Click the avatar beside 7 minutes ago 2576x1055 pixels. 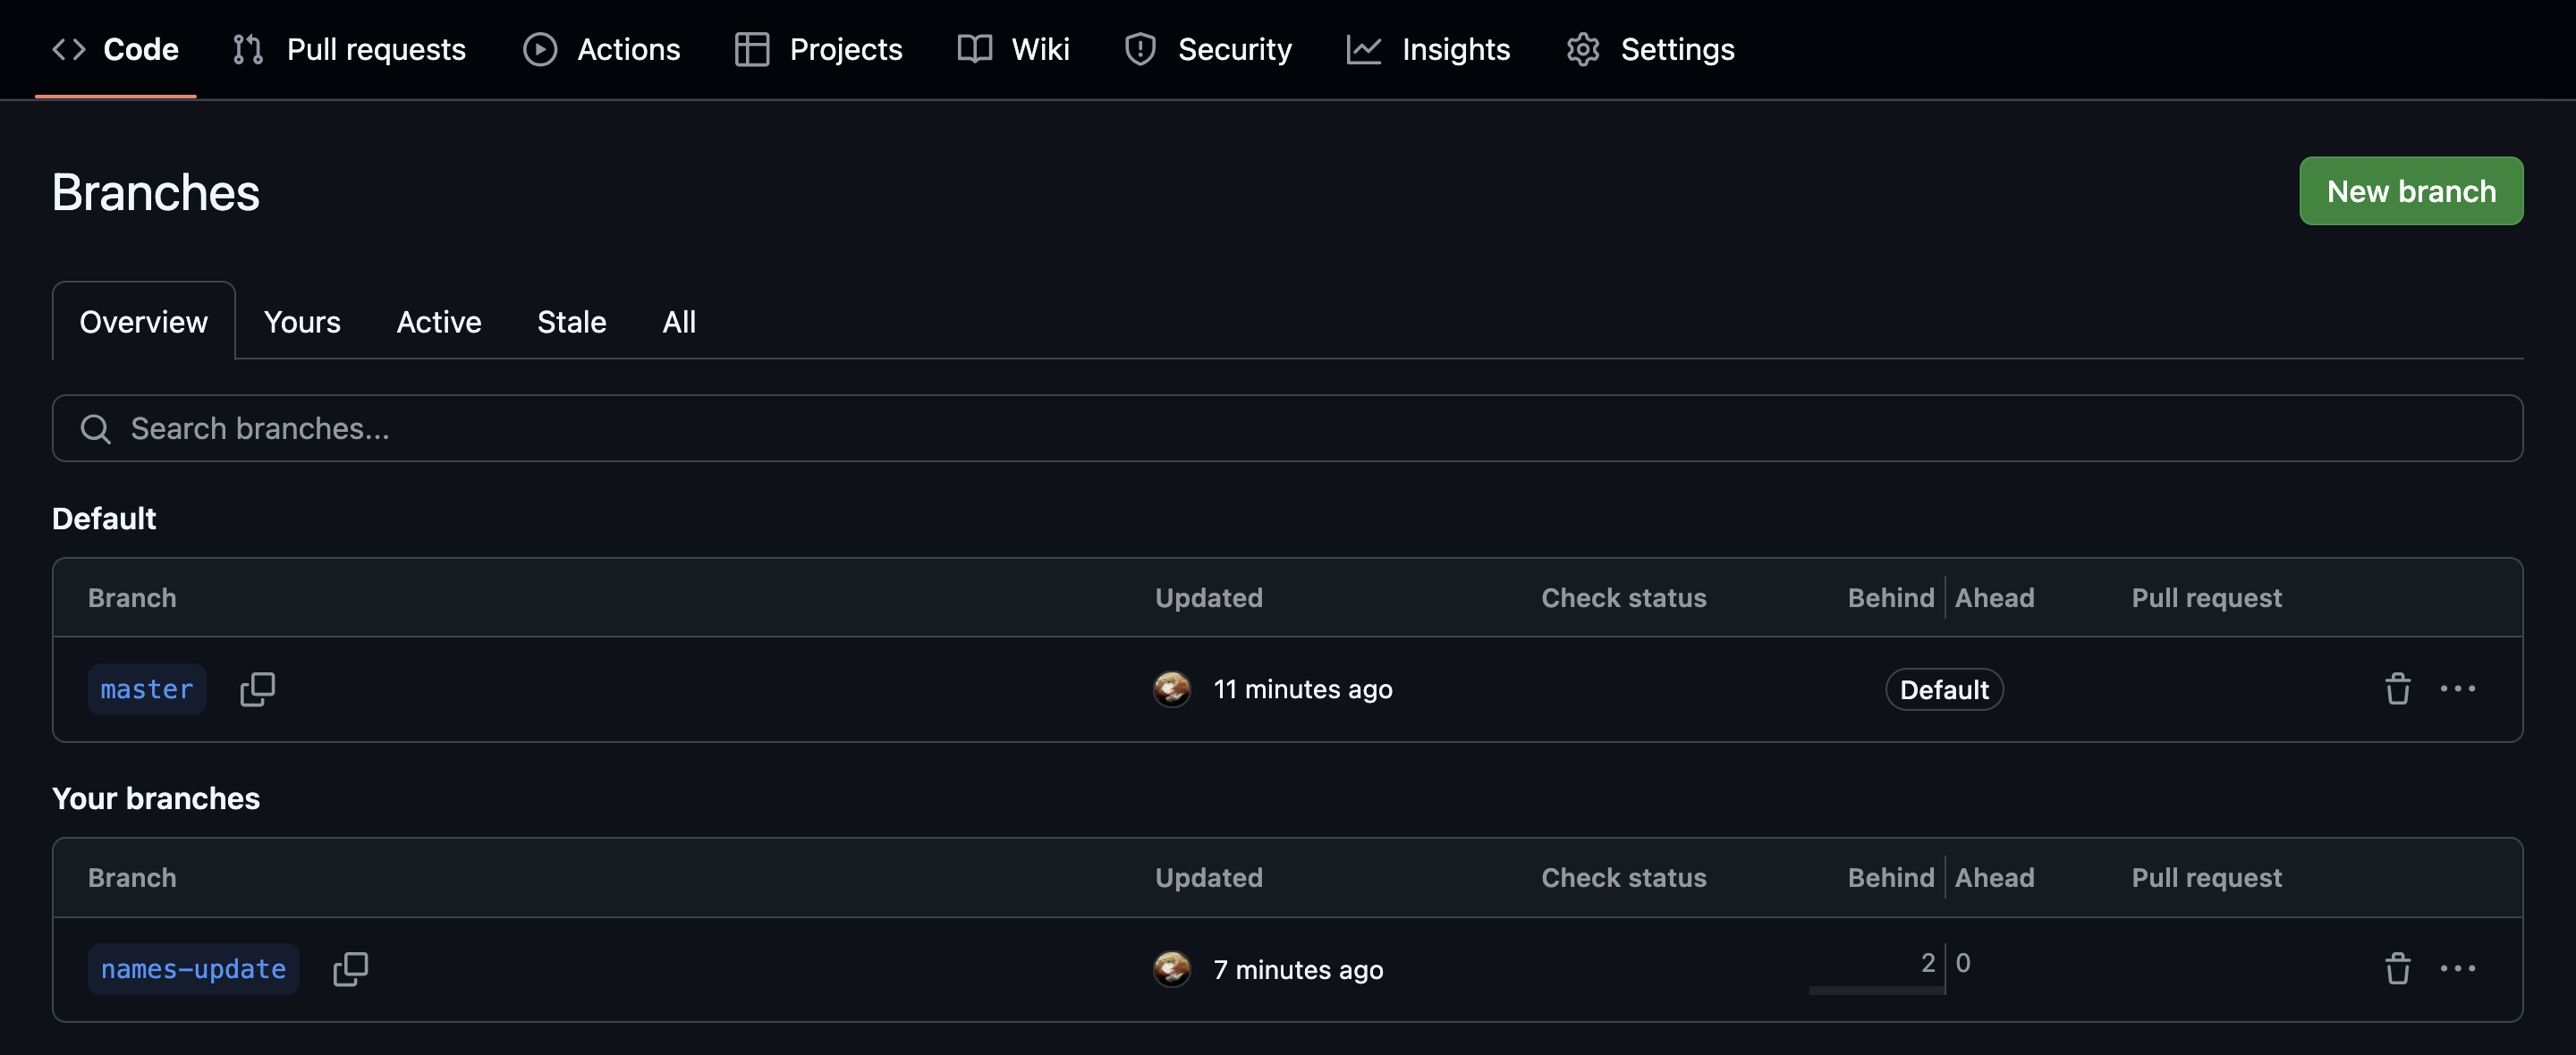(x=1171, y=968)
